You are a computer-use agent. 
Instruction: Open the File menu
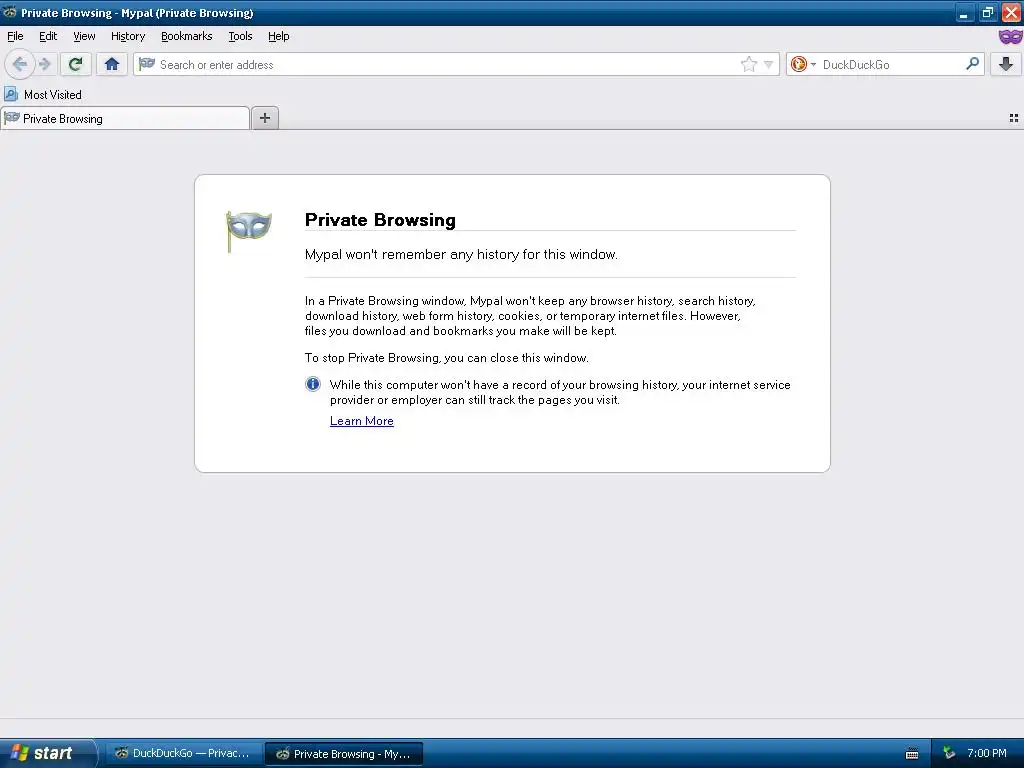coord(15,36)
